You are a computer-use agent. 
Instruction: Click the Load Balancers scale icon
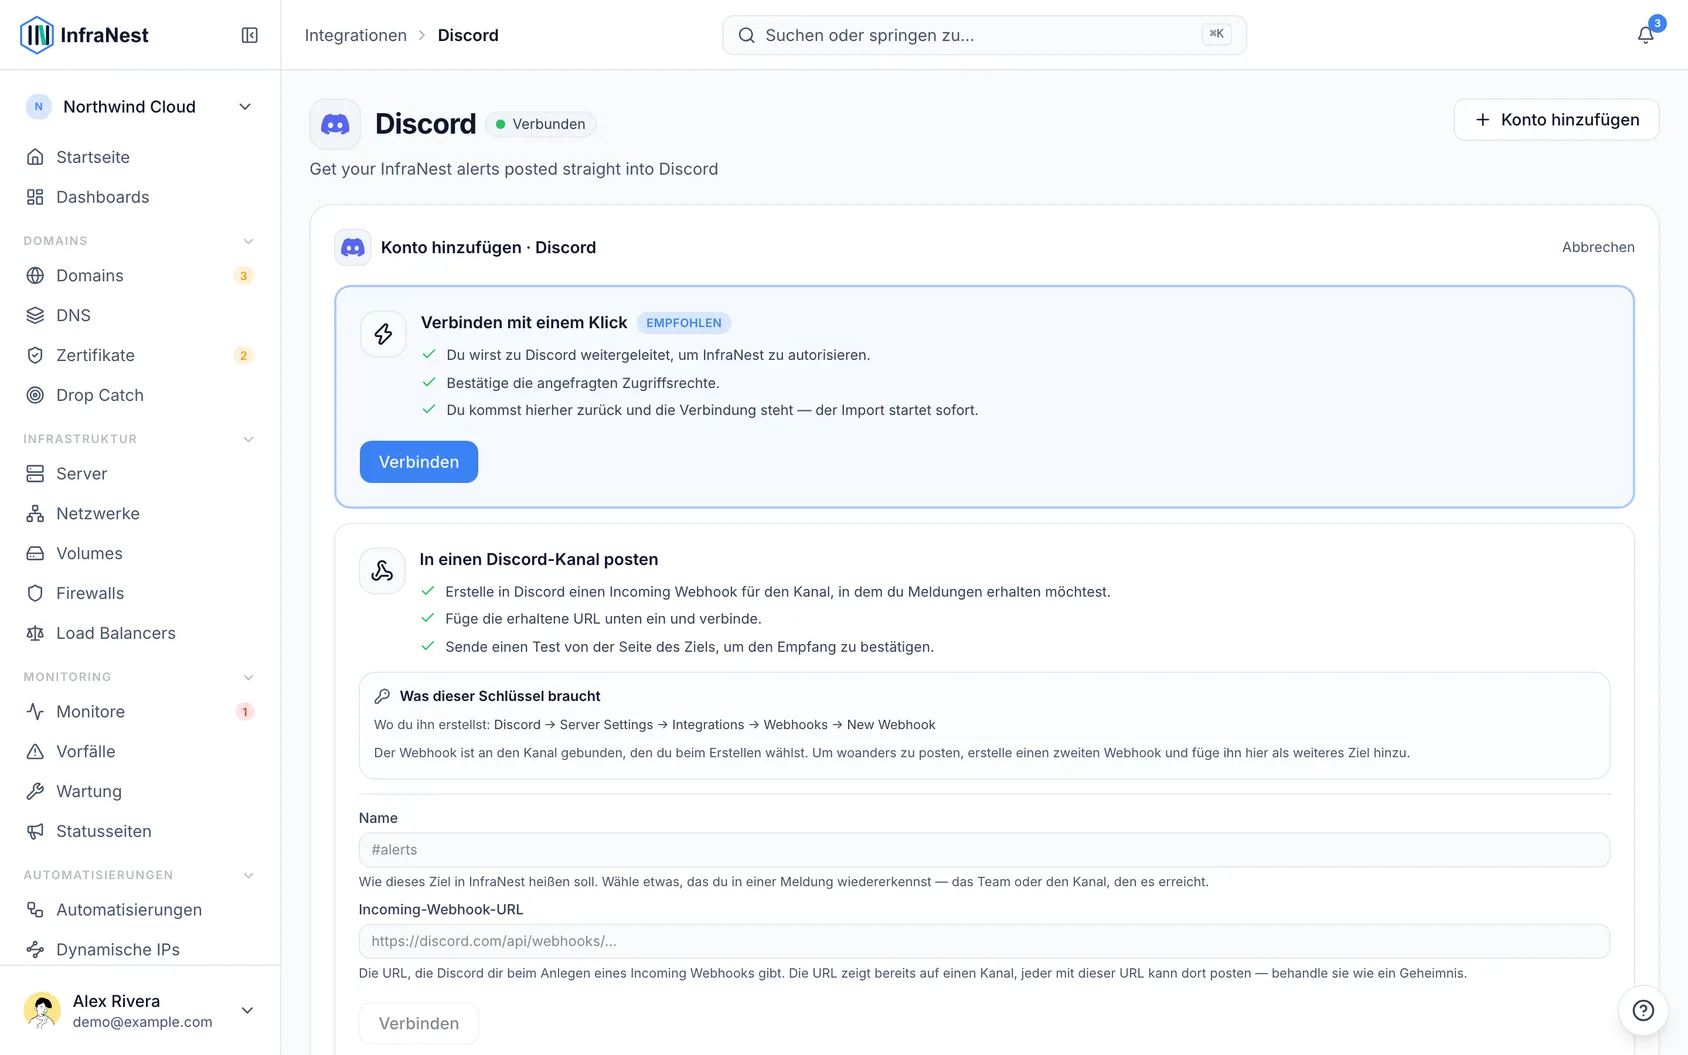(35, 633)
